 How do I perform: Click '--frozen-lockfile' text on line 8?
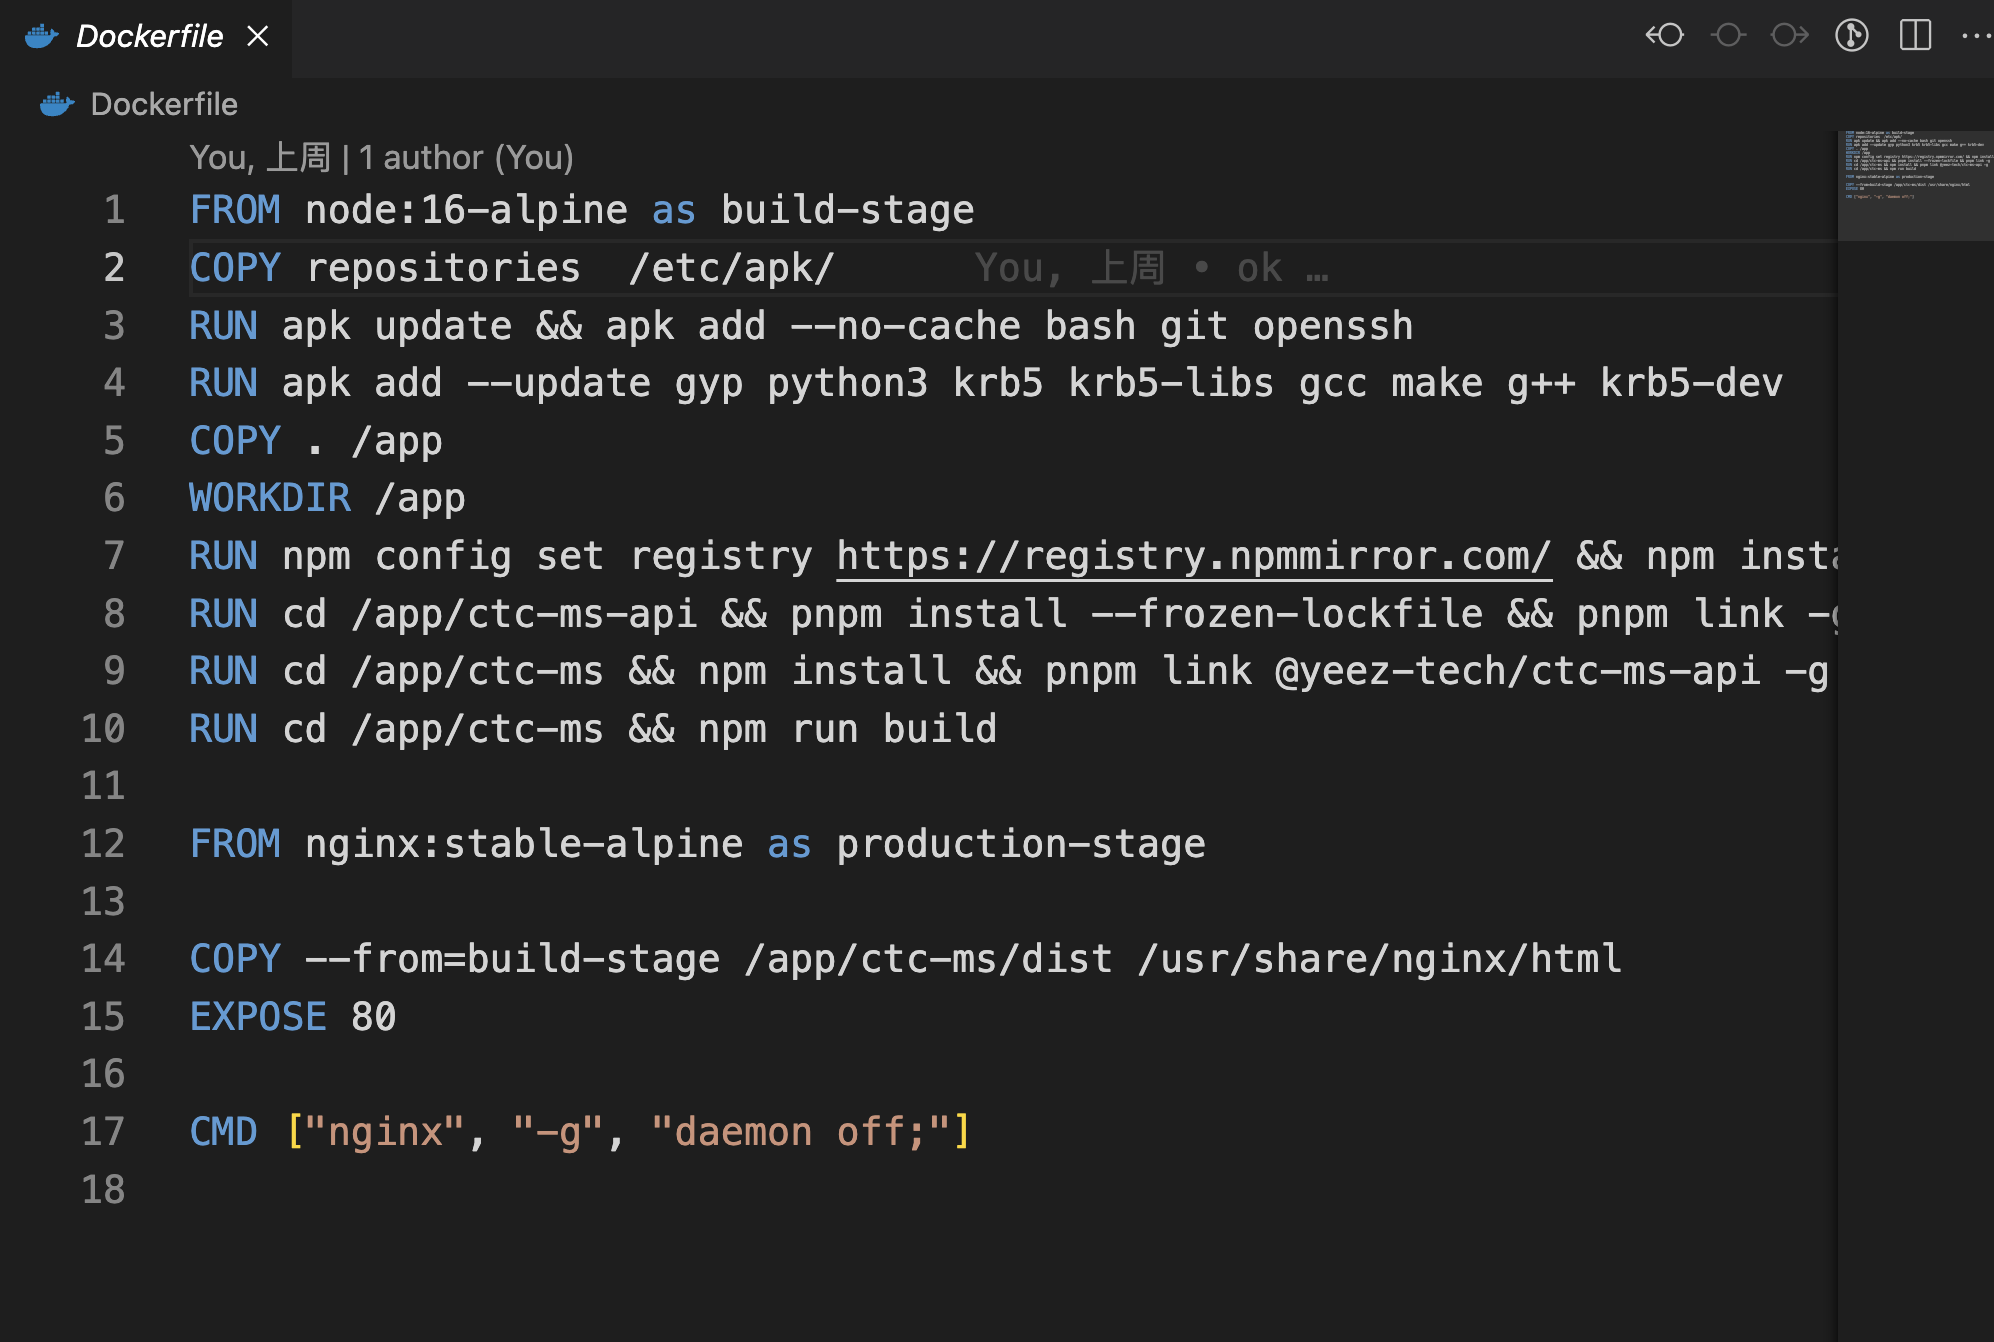[x=1287, y=614]
